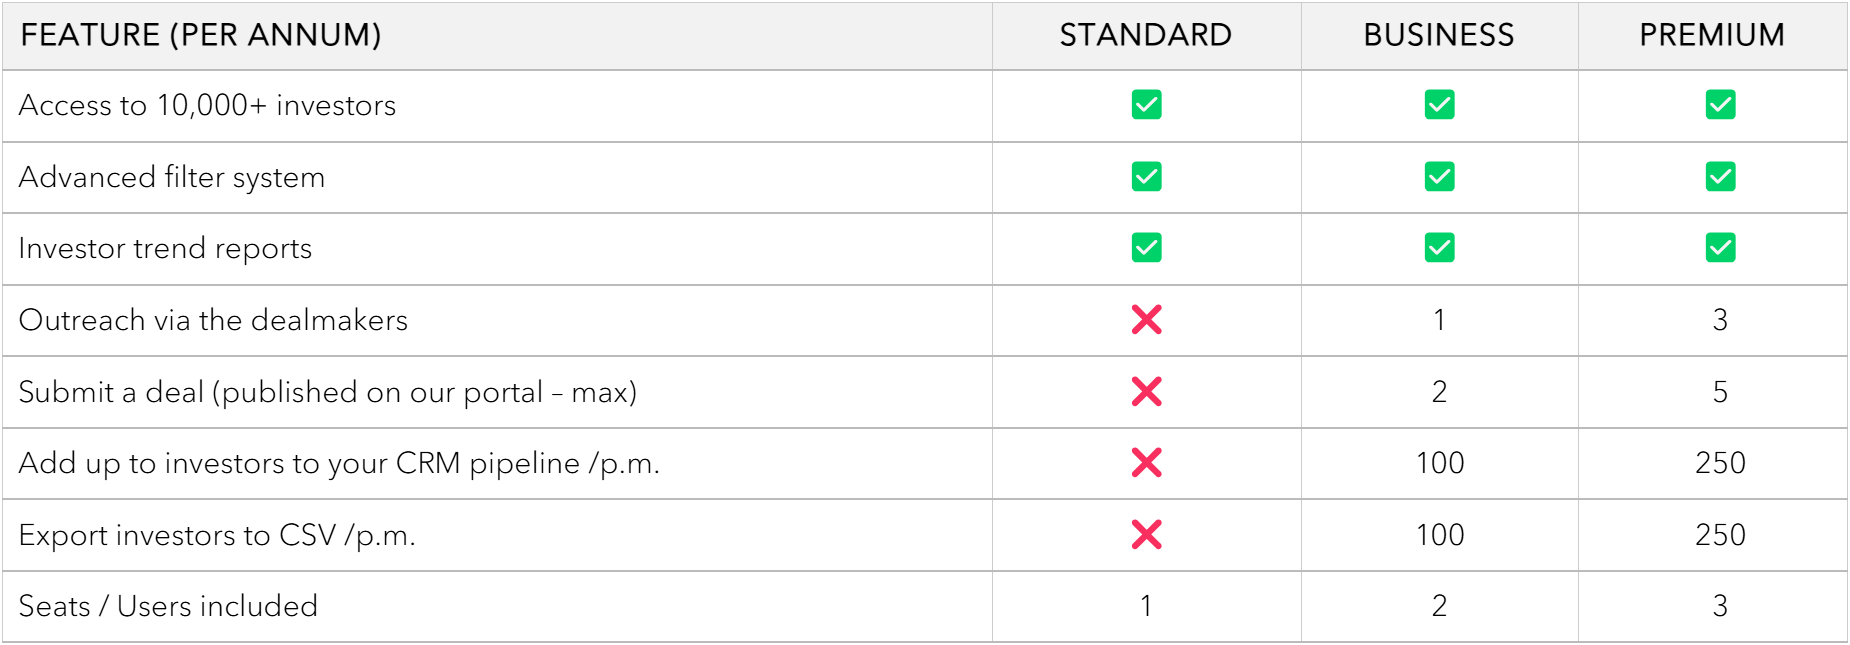
Task: Click Business value 100 for CRM pipeline
Action: tap(1440, 463)
